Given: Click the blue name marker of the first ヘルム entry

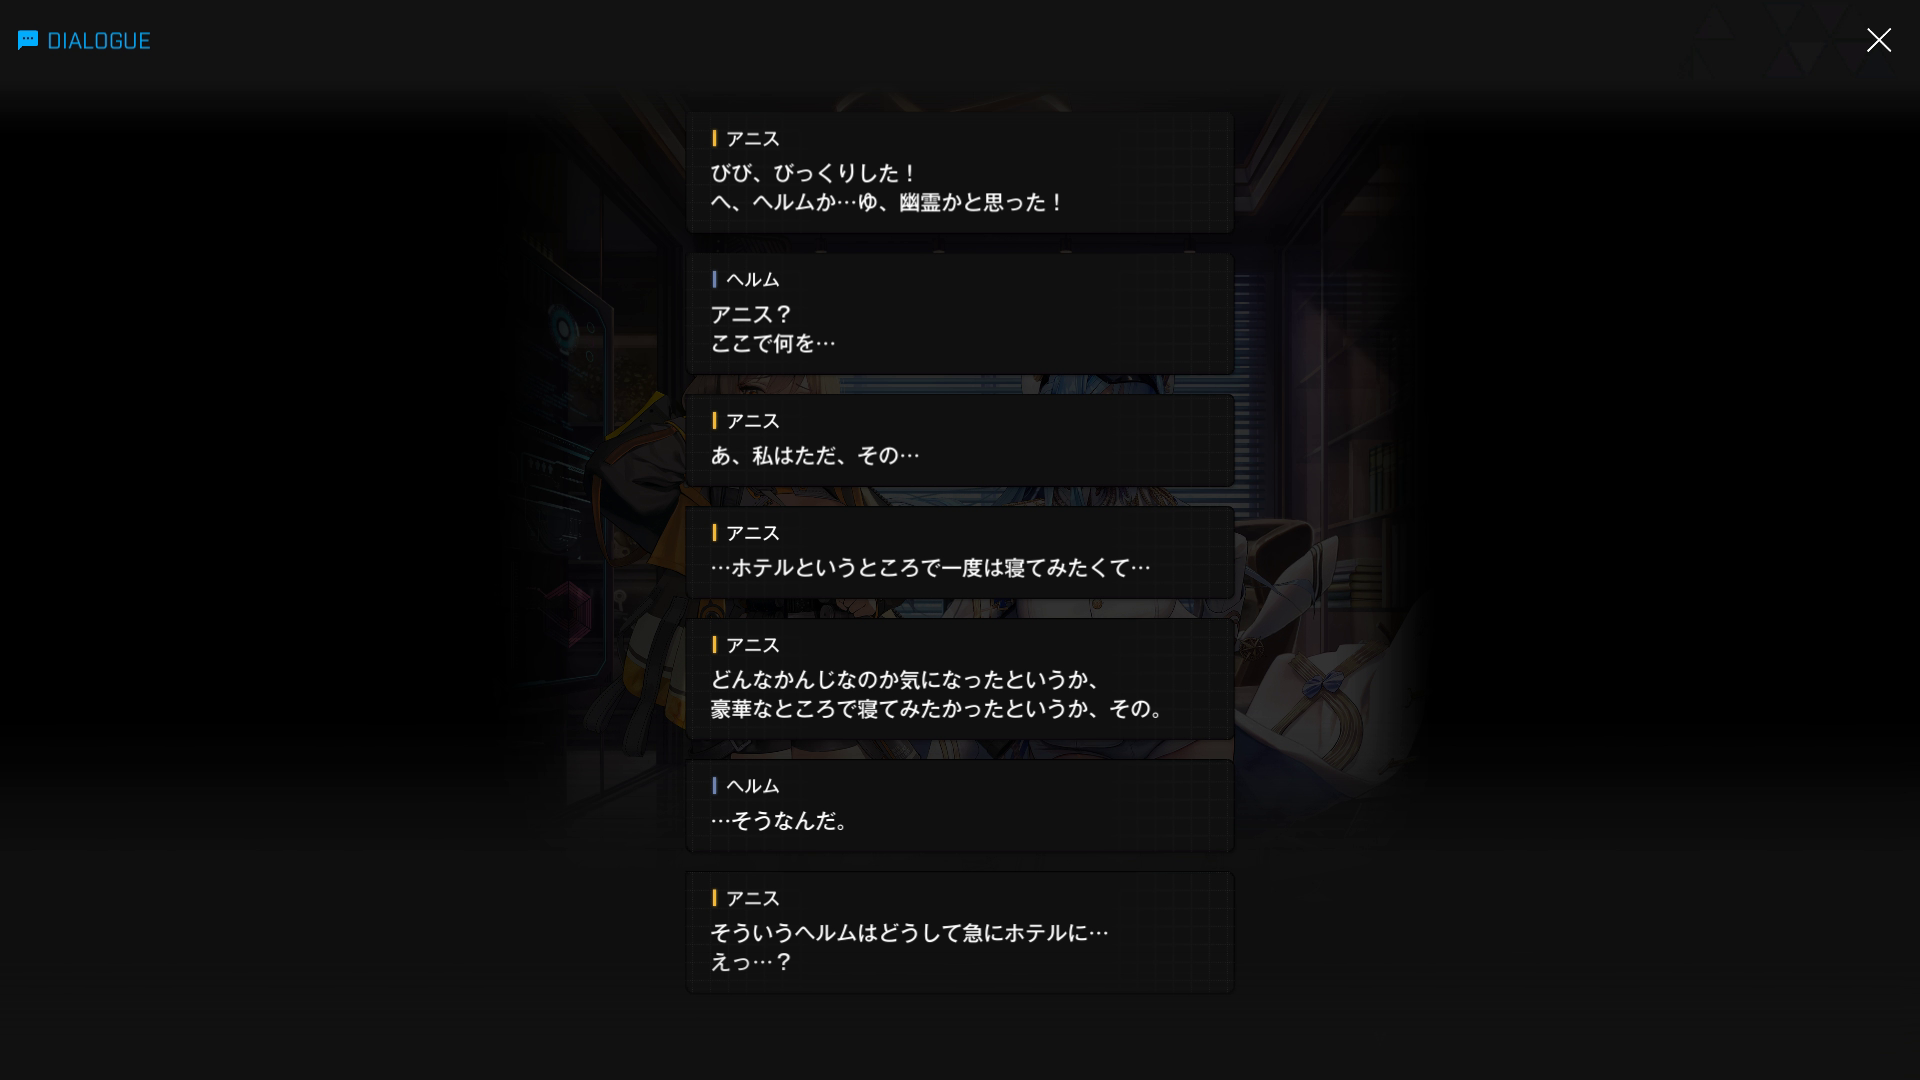Looking at the screenshot, I should coord(714,279).
